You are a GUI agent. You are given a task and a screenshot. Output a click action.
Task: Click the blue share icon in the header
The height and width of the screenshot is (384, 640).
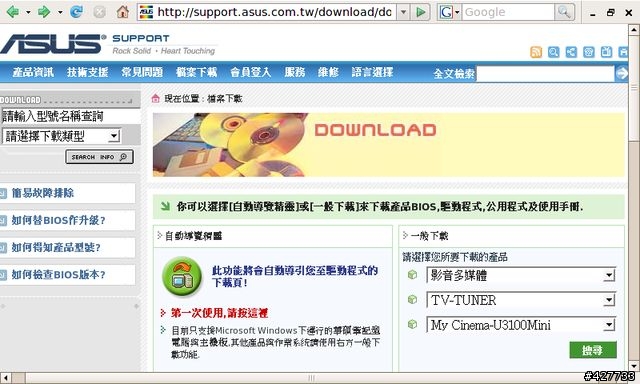click(x=571, y=52)
